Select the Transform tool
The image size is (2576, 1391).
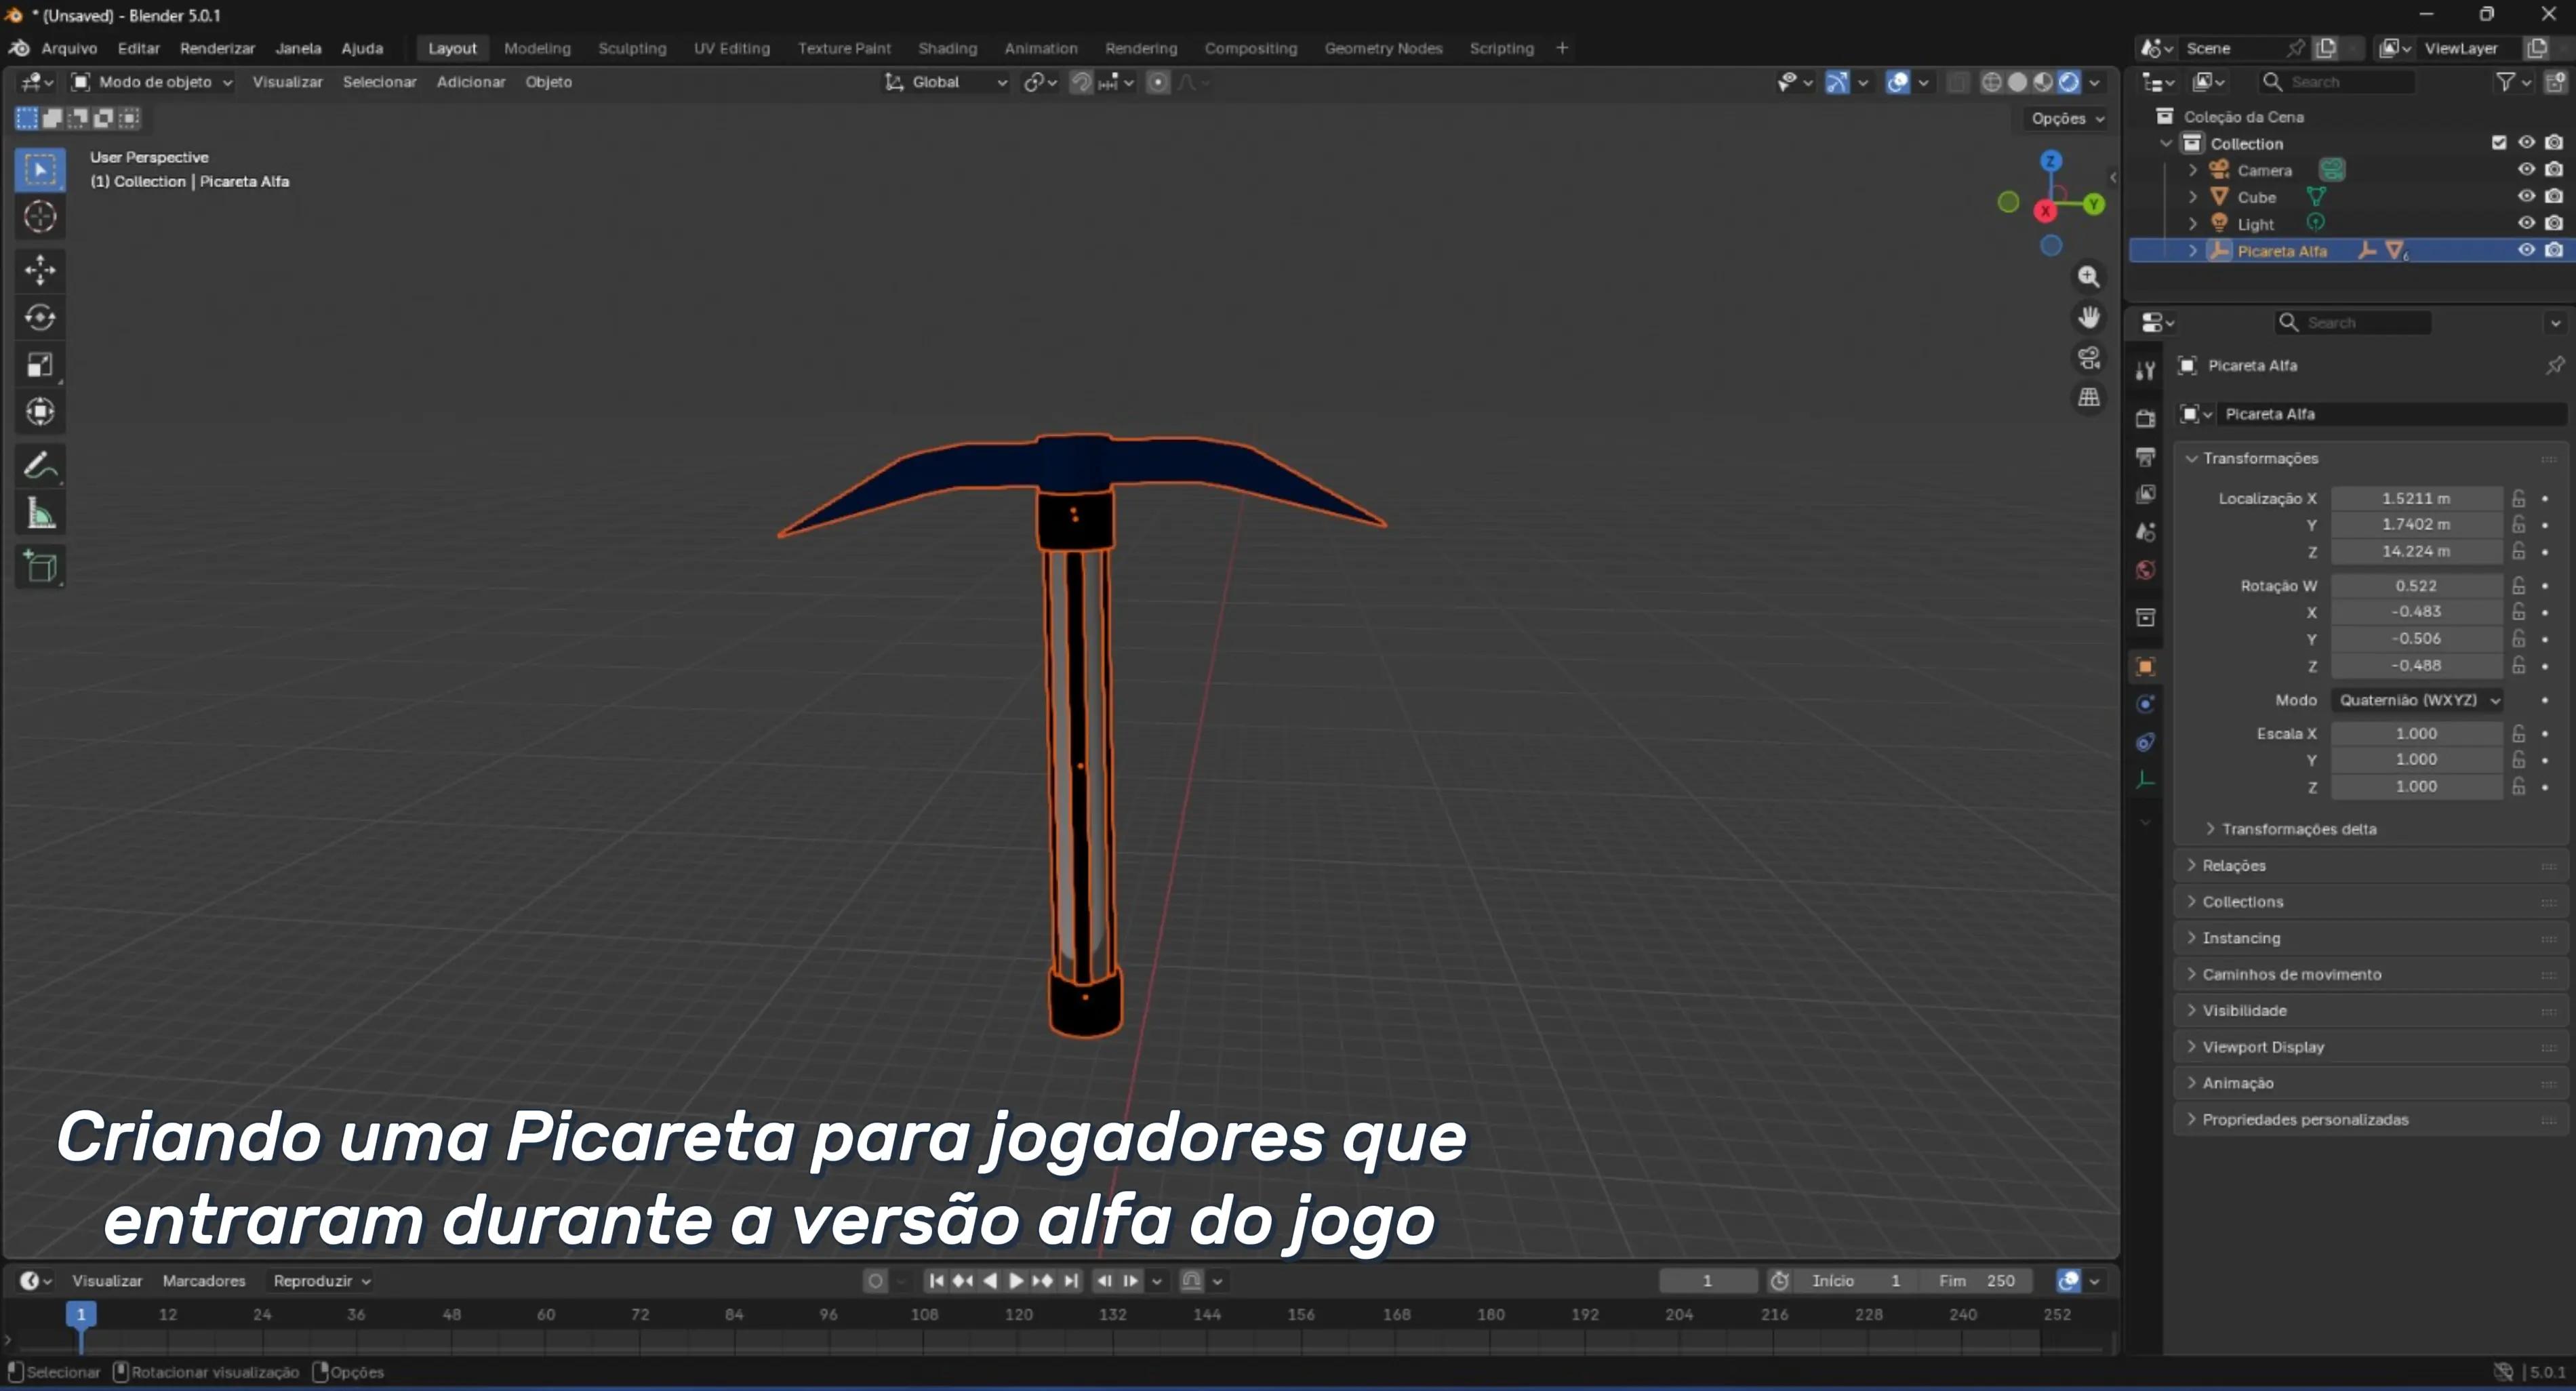point(40,412)
